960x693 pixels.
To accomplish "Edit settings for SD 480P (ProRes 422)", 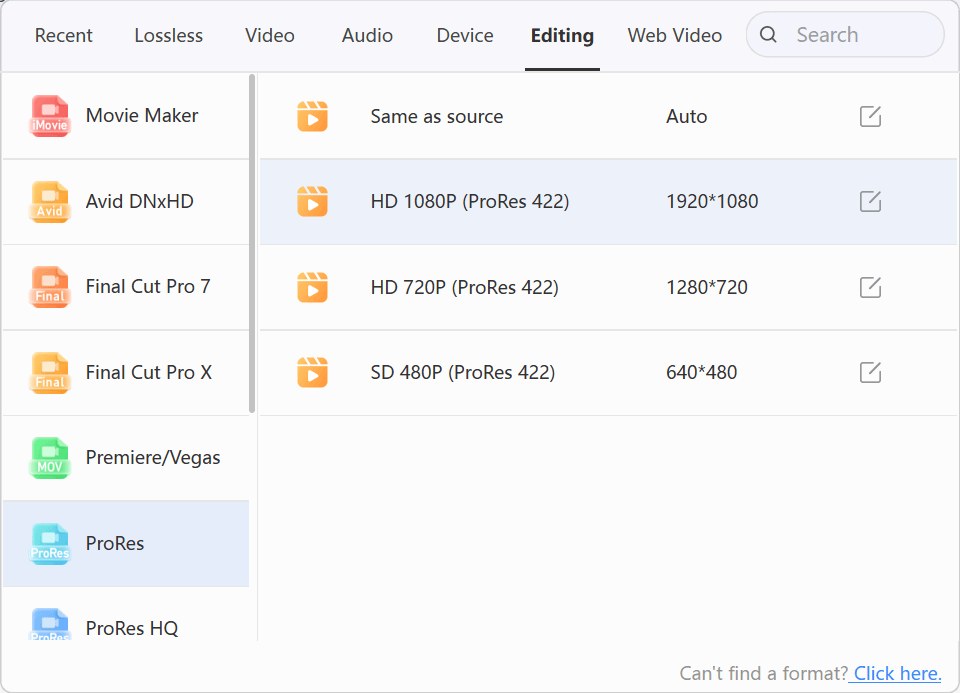I will (x=870, y=372).
